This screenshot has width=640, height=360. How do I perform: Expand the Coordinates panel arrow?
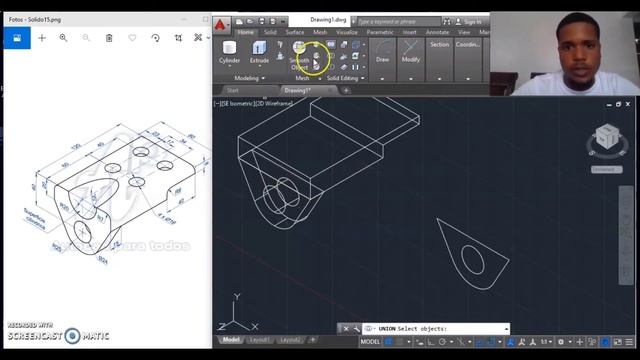pos(468,78)
